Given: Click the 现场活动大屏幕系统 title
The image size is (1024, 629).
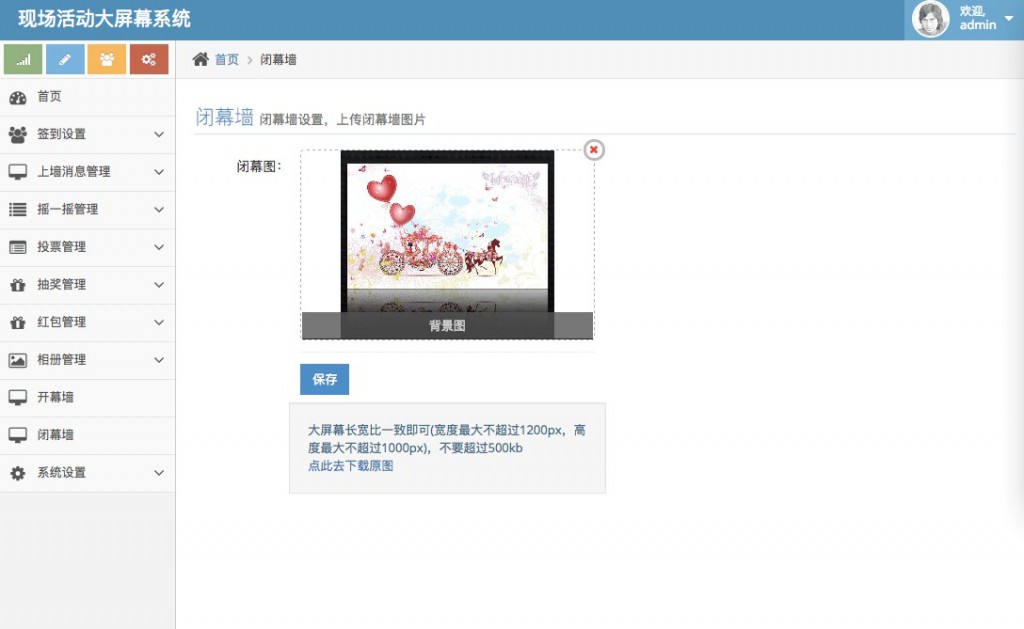Looking at the screenshot, I should 104,19.
